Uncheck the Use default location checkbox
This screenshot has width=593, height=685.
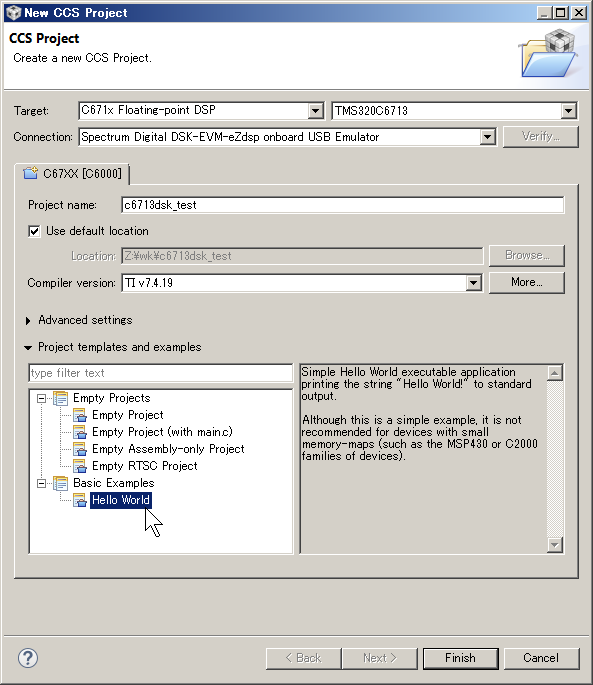(x=34, y=231)
